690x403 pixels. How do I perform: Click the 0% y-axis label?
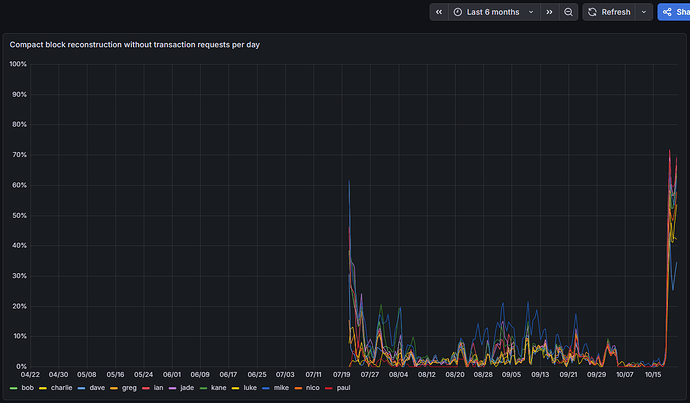pyautogui.click(x=21, y=366)
